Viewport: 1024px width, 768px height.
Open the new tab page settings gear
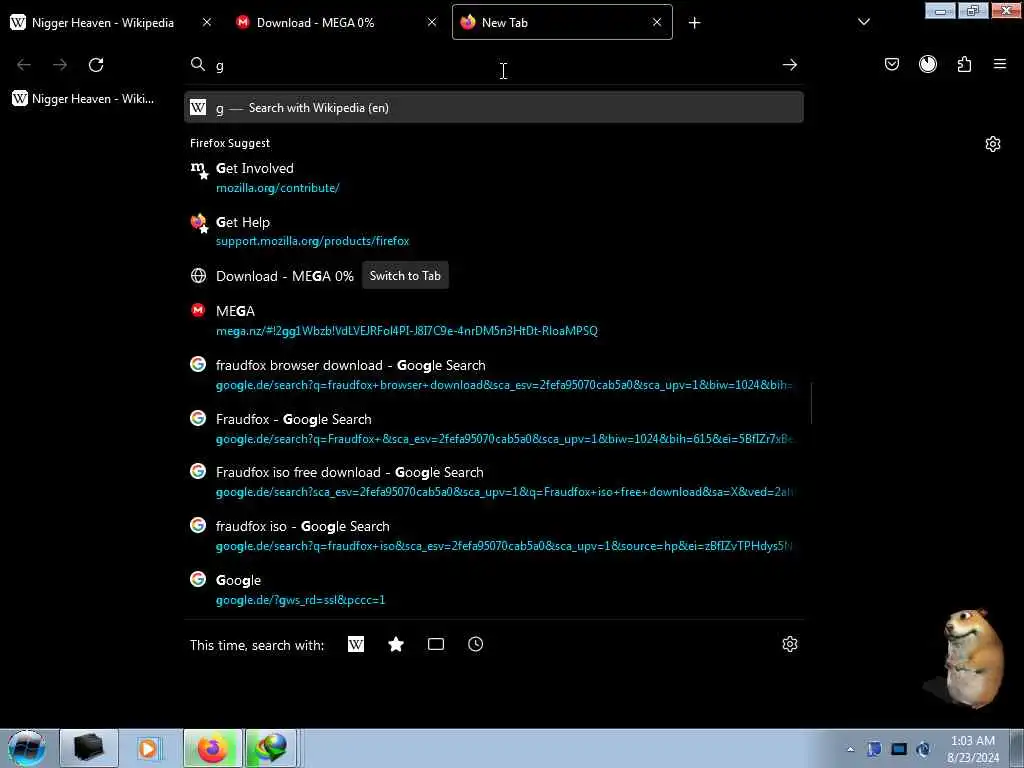(x=993, y=144)
